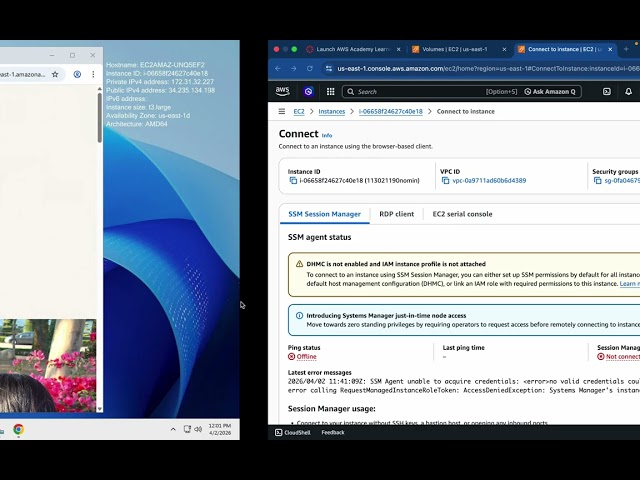Switch to the EC2 serial console tab
Screen dimensions: 640x480
click(x=462, y=214)
